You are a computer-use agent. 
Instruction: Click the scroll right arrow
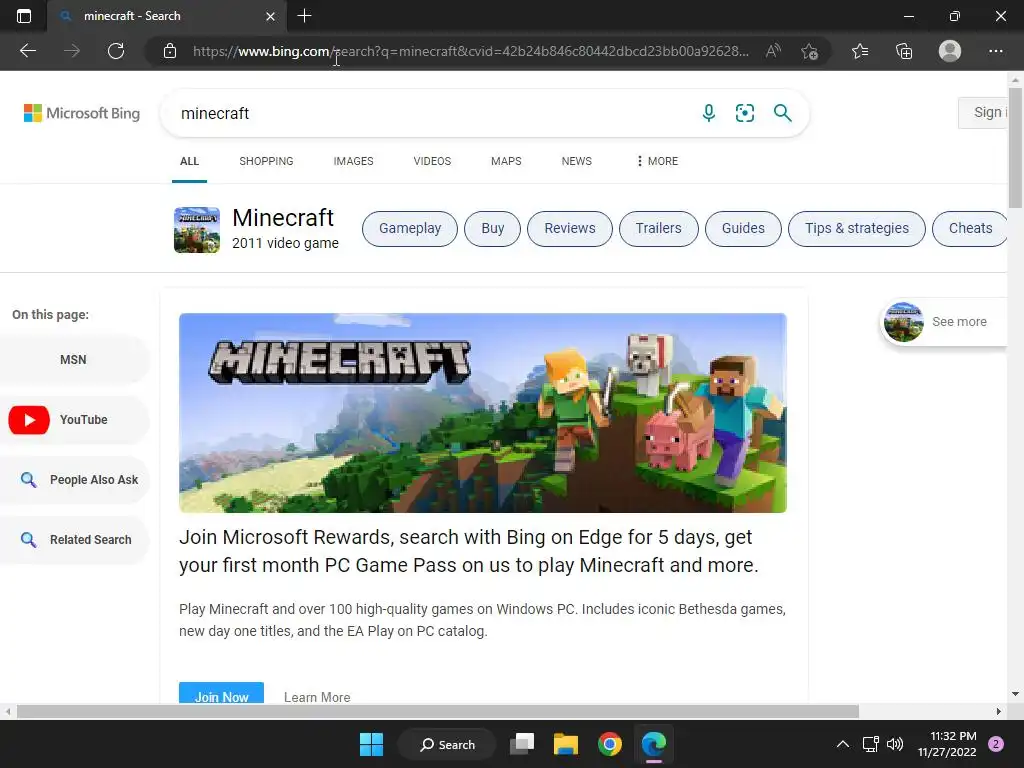coord(999,711)
